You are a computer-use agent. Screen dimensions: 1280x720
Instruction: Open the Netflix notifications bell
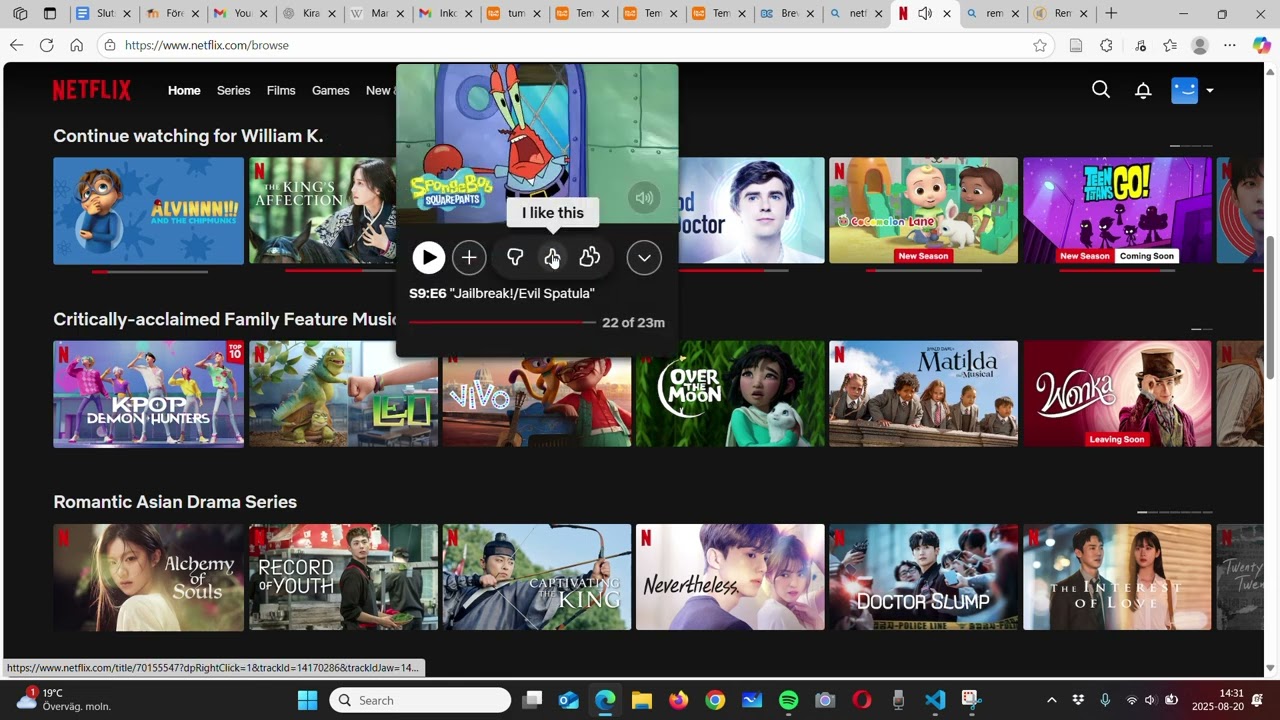(1143, 91)
